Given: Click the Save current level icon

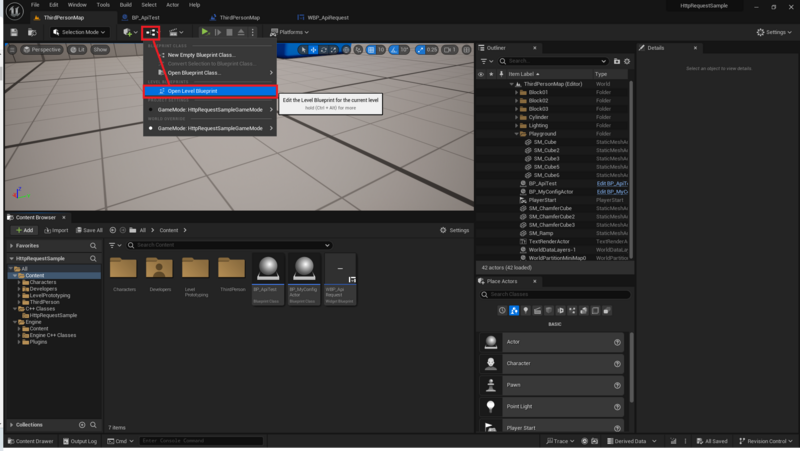Looking at the screenshot, I should pos(14,32).
